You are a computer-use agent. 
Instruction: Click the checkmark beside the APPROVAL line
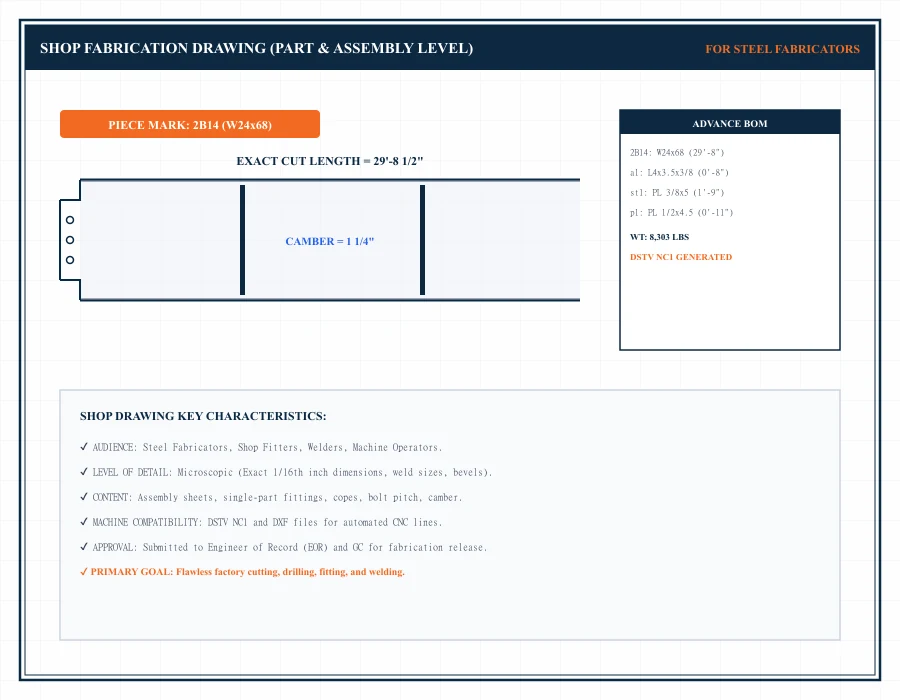(x=84, y=547)
